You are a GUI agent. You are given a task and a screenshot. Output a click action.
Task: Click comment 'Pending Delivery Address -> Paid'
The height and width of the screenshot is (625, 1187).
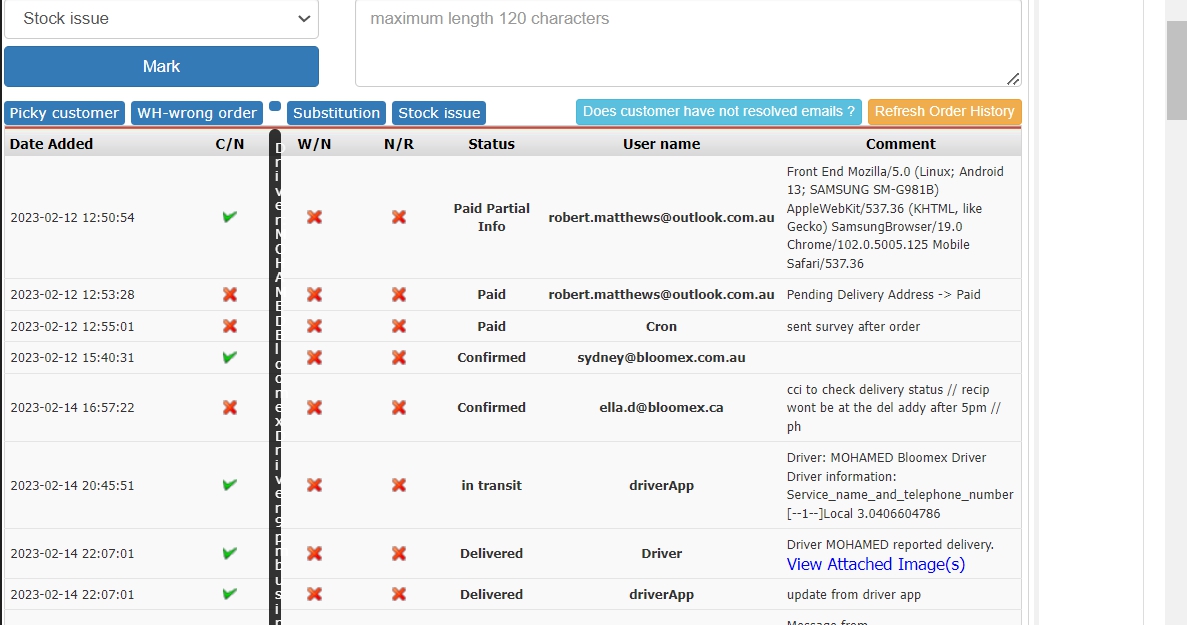tap(883, 294)
